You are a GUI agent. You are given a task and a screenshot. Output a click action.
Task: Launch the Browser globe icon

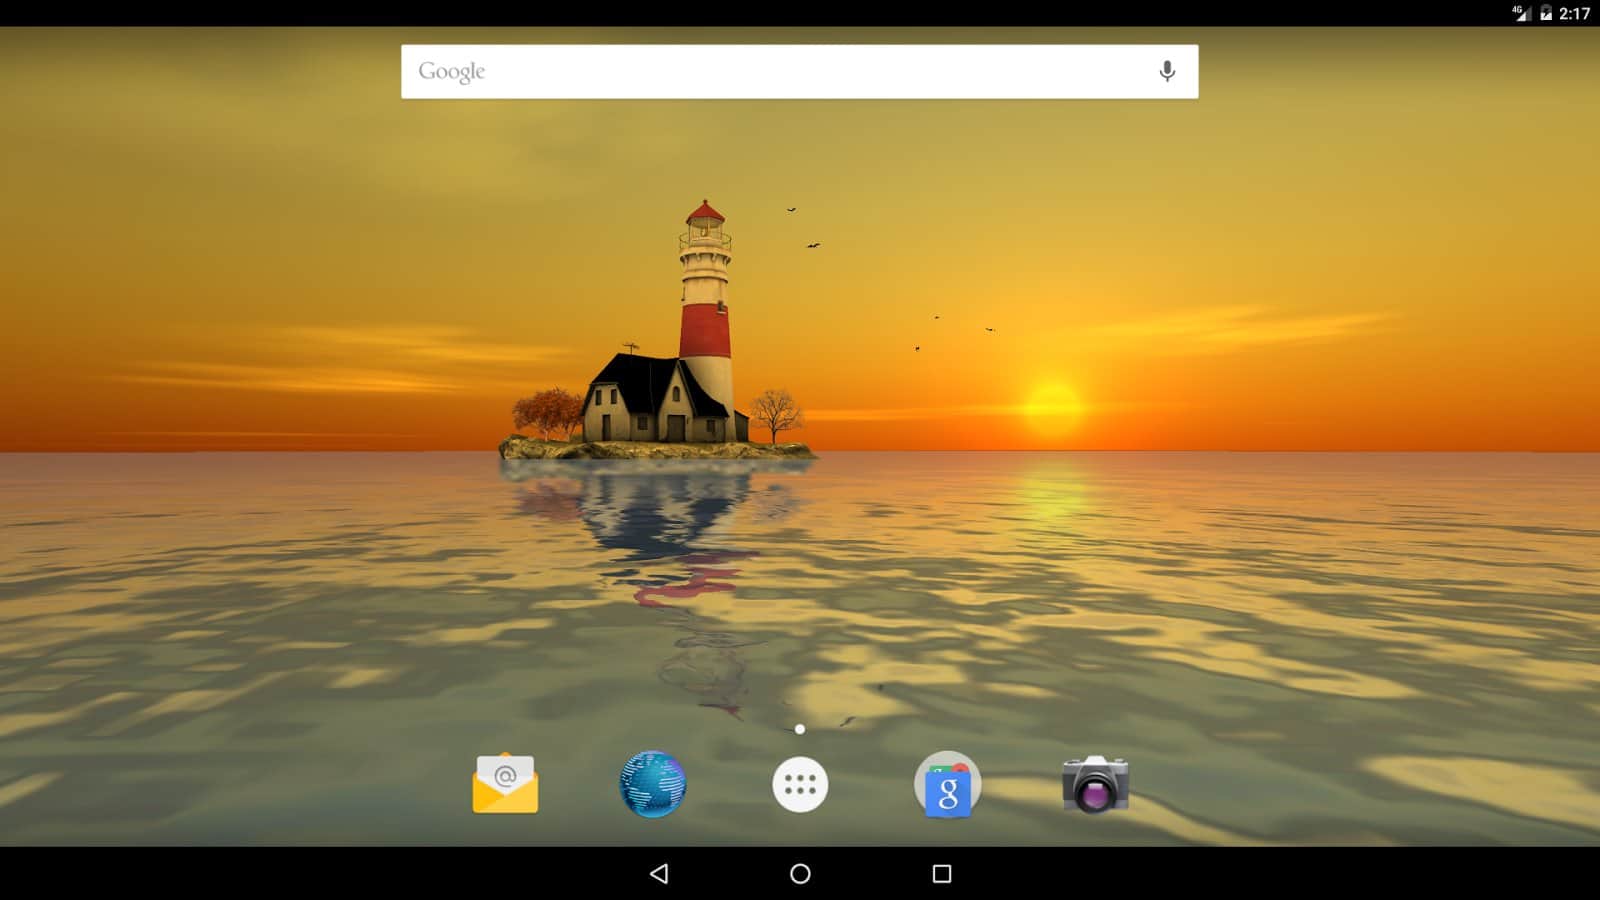(x=653, y=785)
